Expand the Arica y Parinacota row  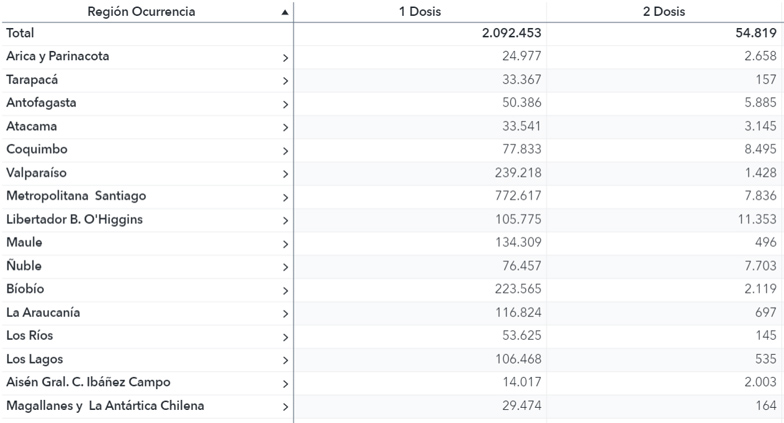point(285,58)
